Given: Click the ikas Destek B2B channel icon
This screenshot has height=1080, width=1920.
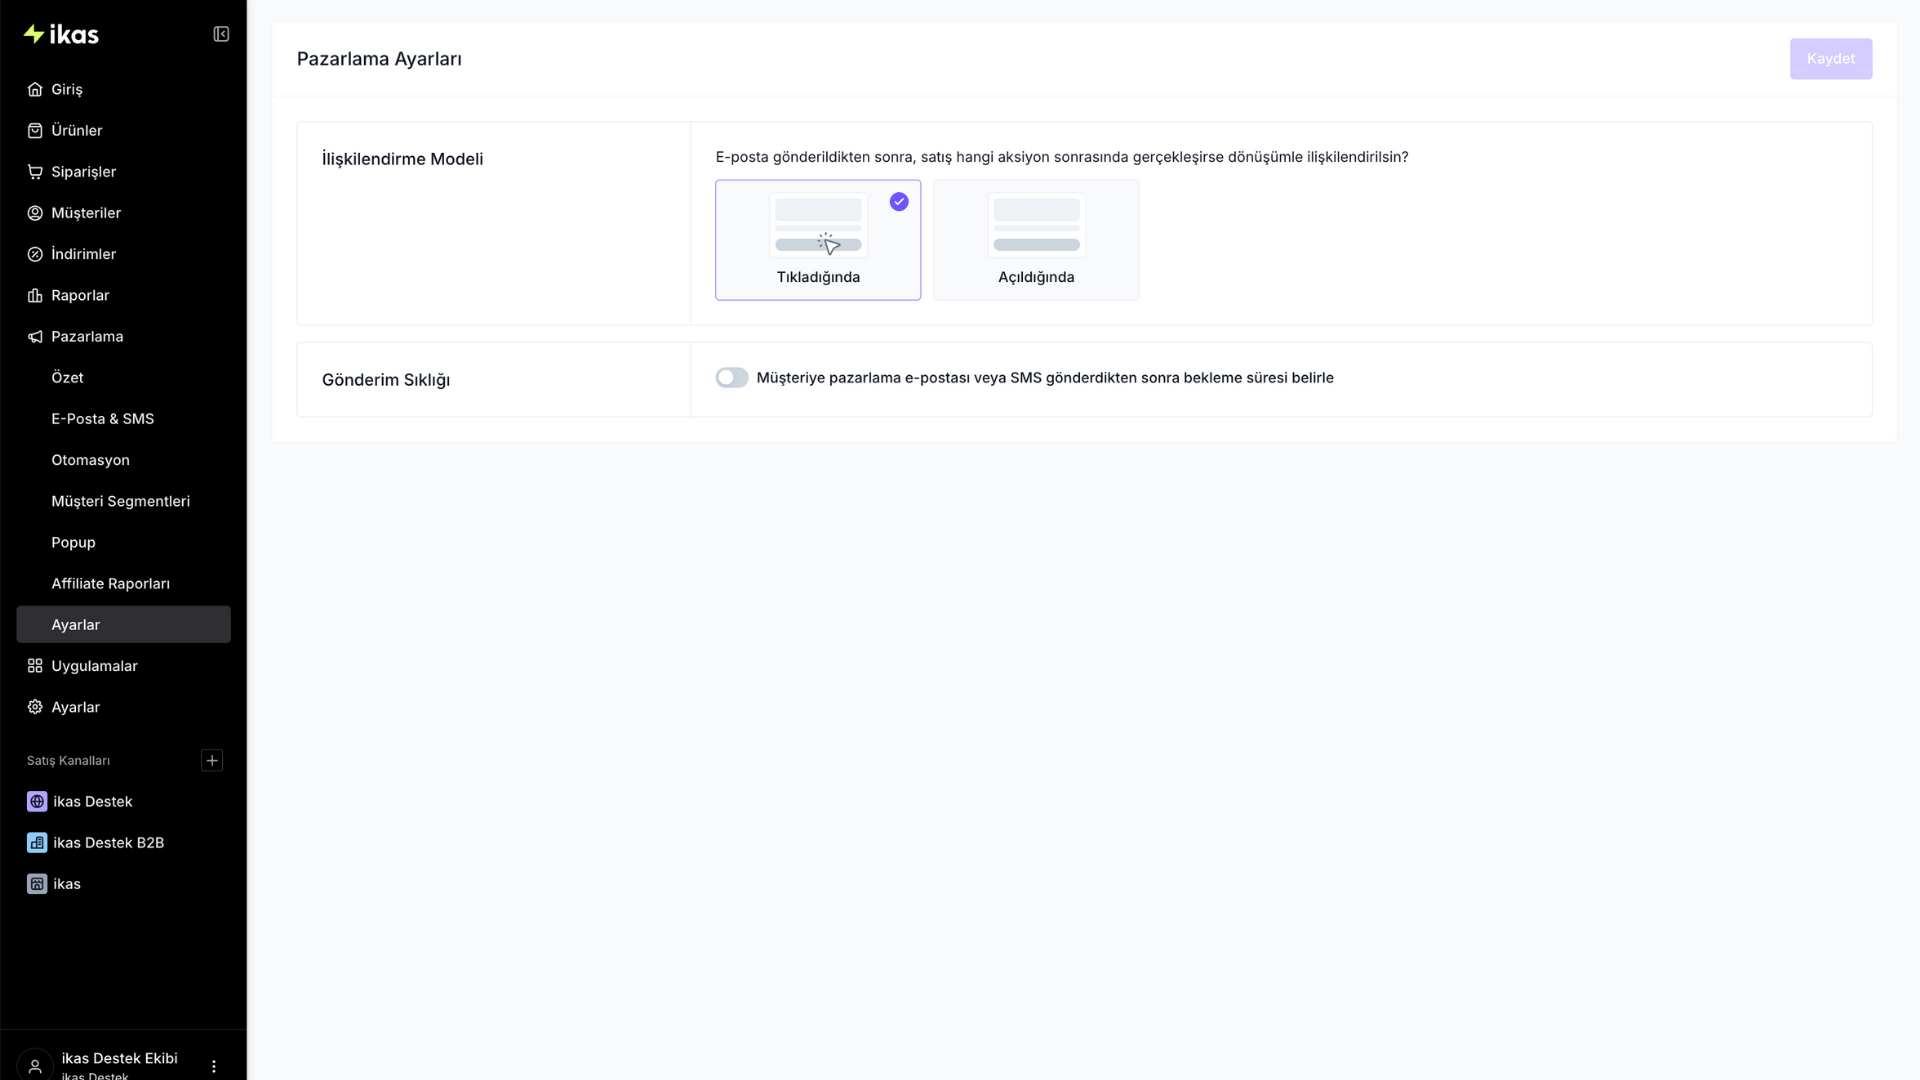Looking at the screenshot, I should pos(37,842).
